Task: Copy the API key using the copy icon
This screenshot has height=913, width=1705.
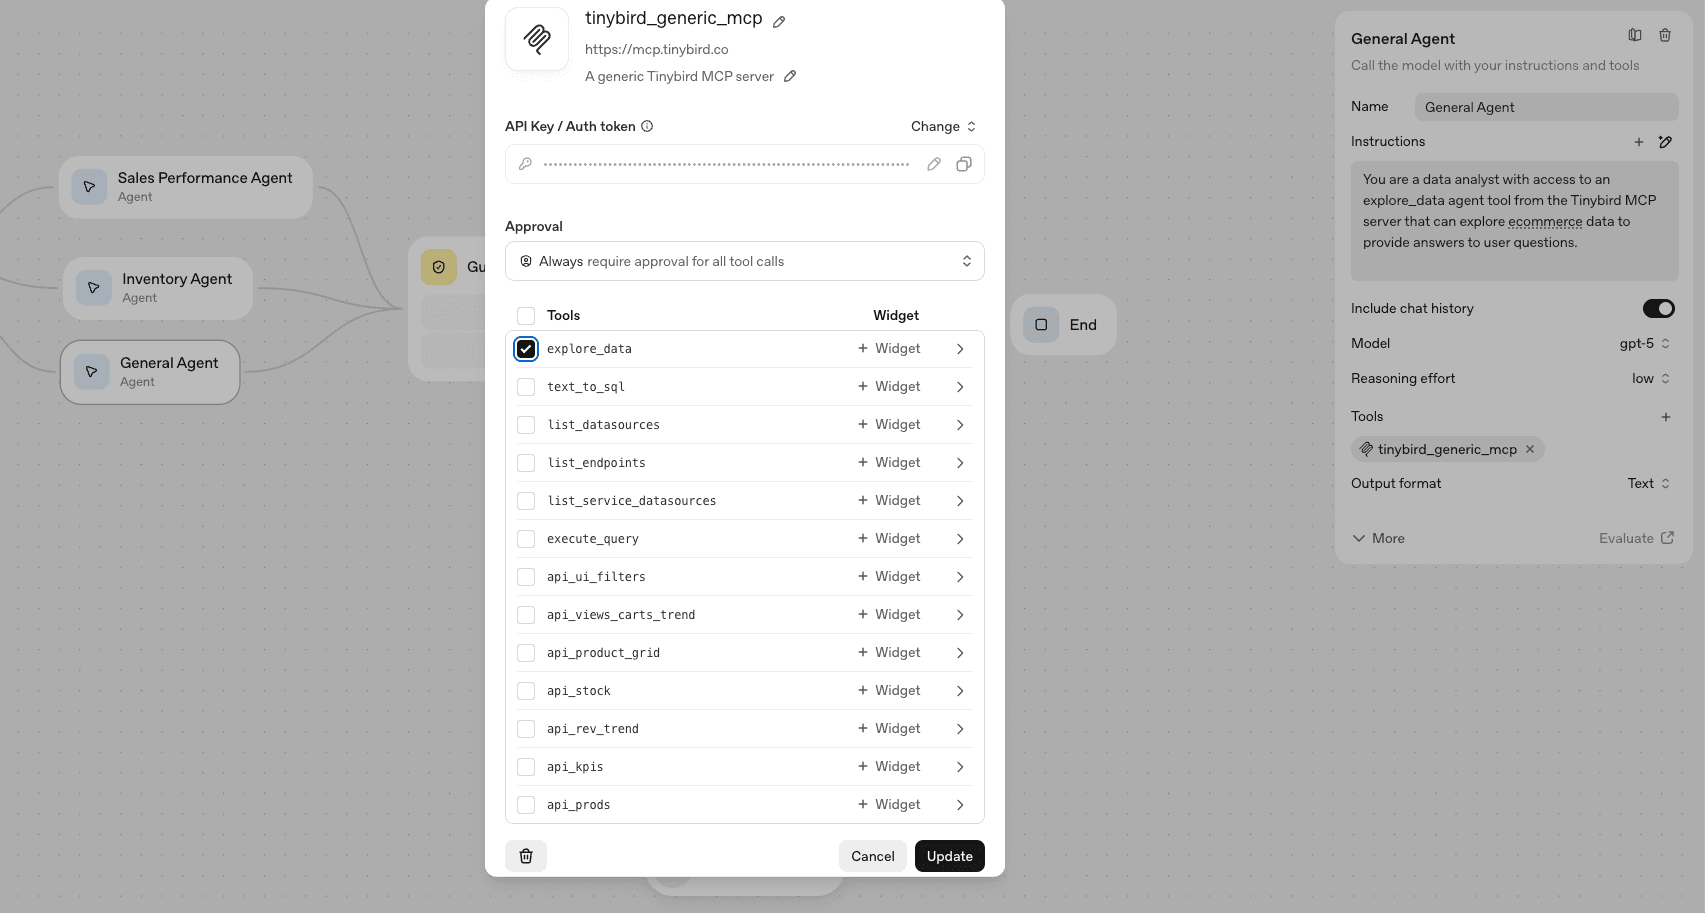Action: pyautogui.click(x=963, y=163)
